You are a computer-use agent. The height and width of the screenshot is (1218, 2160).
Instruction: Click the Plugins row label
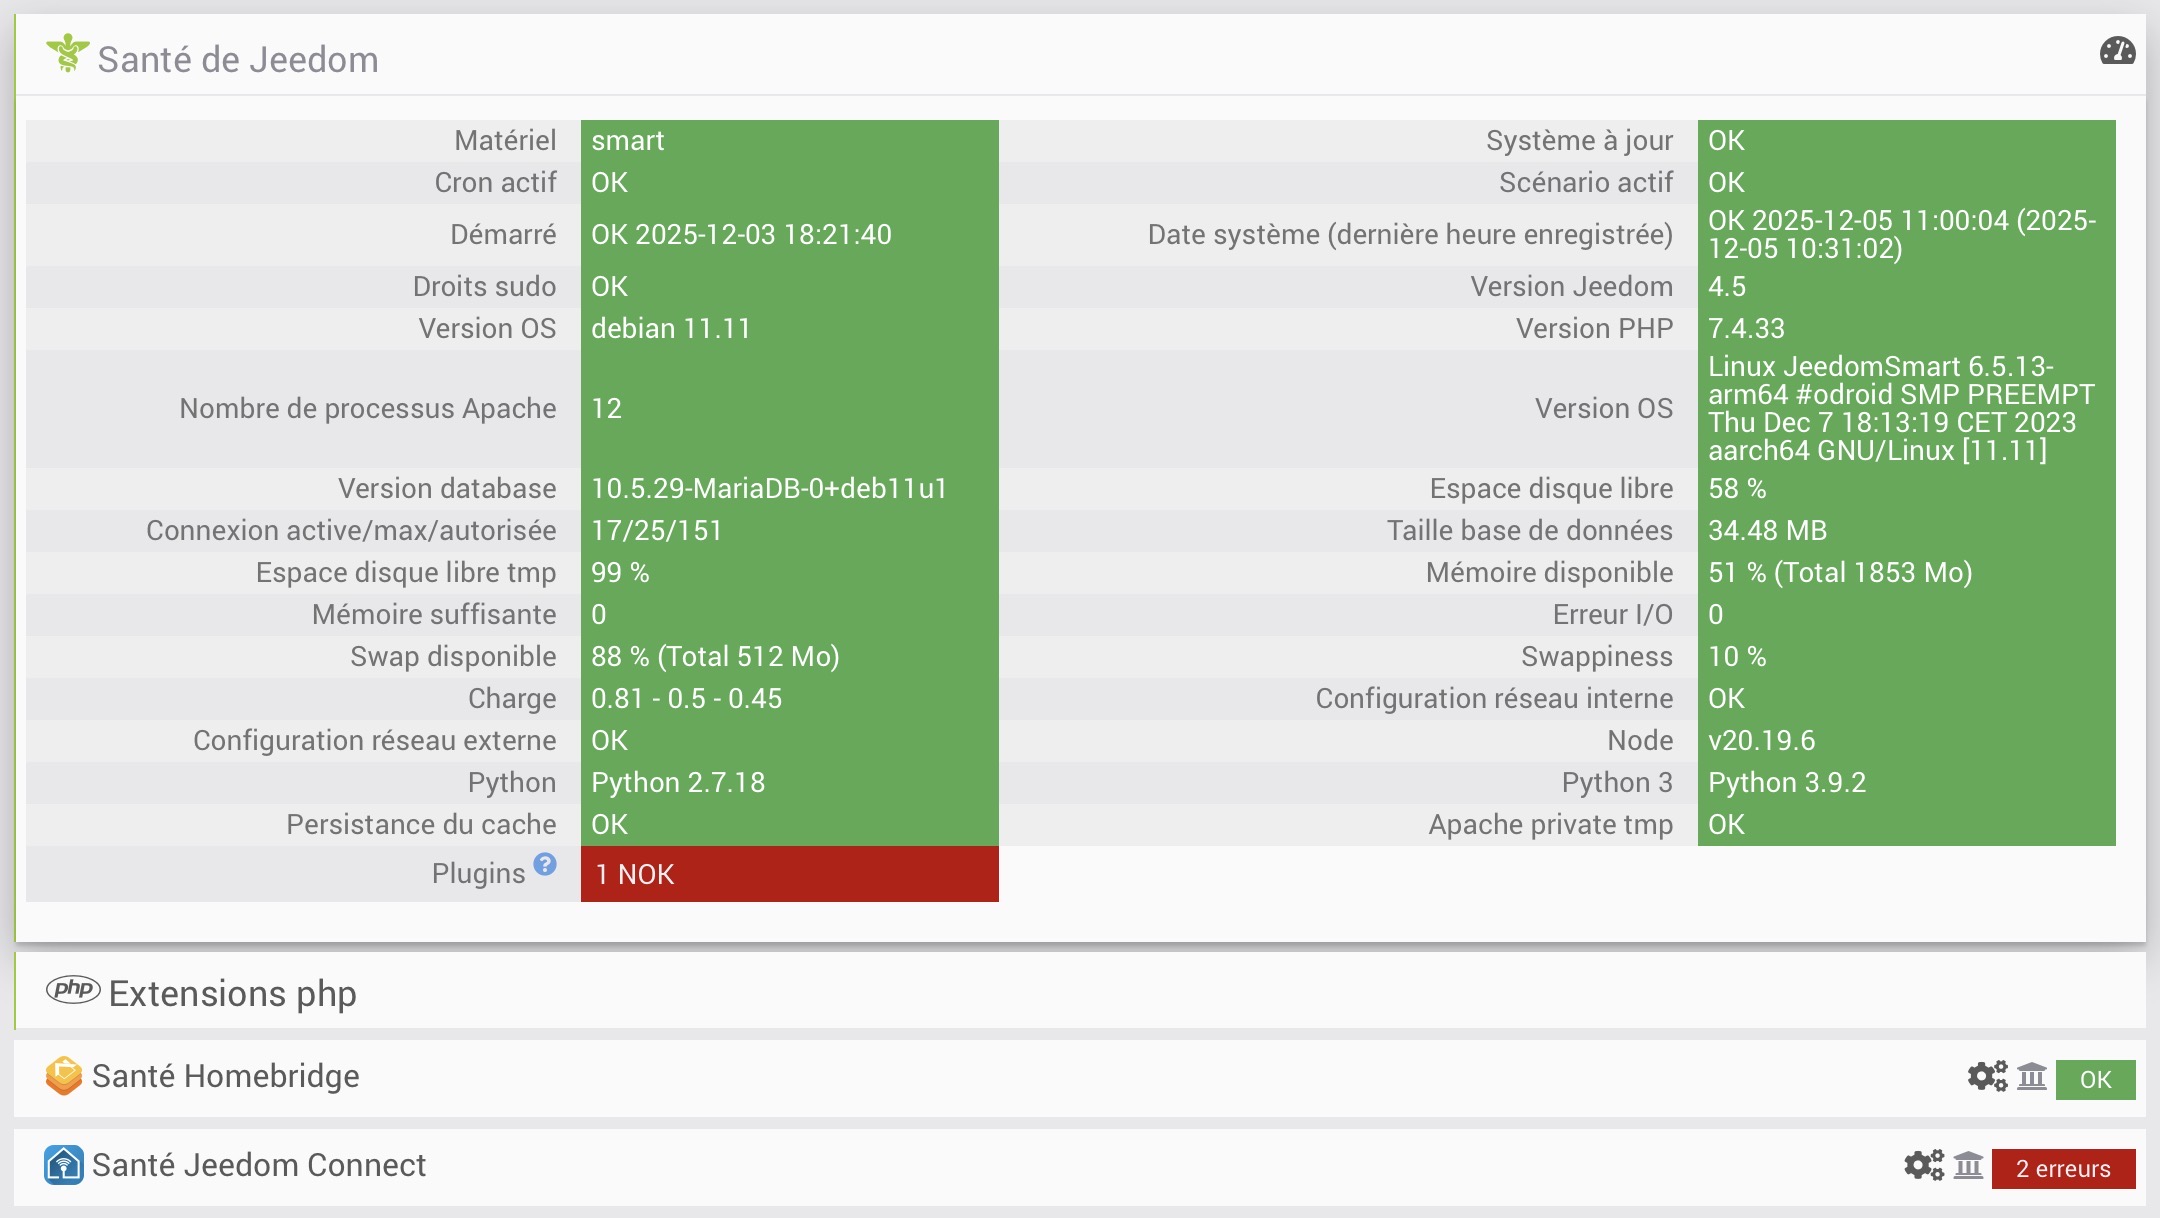pos(478,874)
